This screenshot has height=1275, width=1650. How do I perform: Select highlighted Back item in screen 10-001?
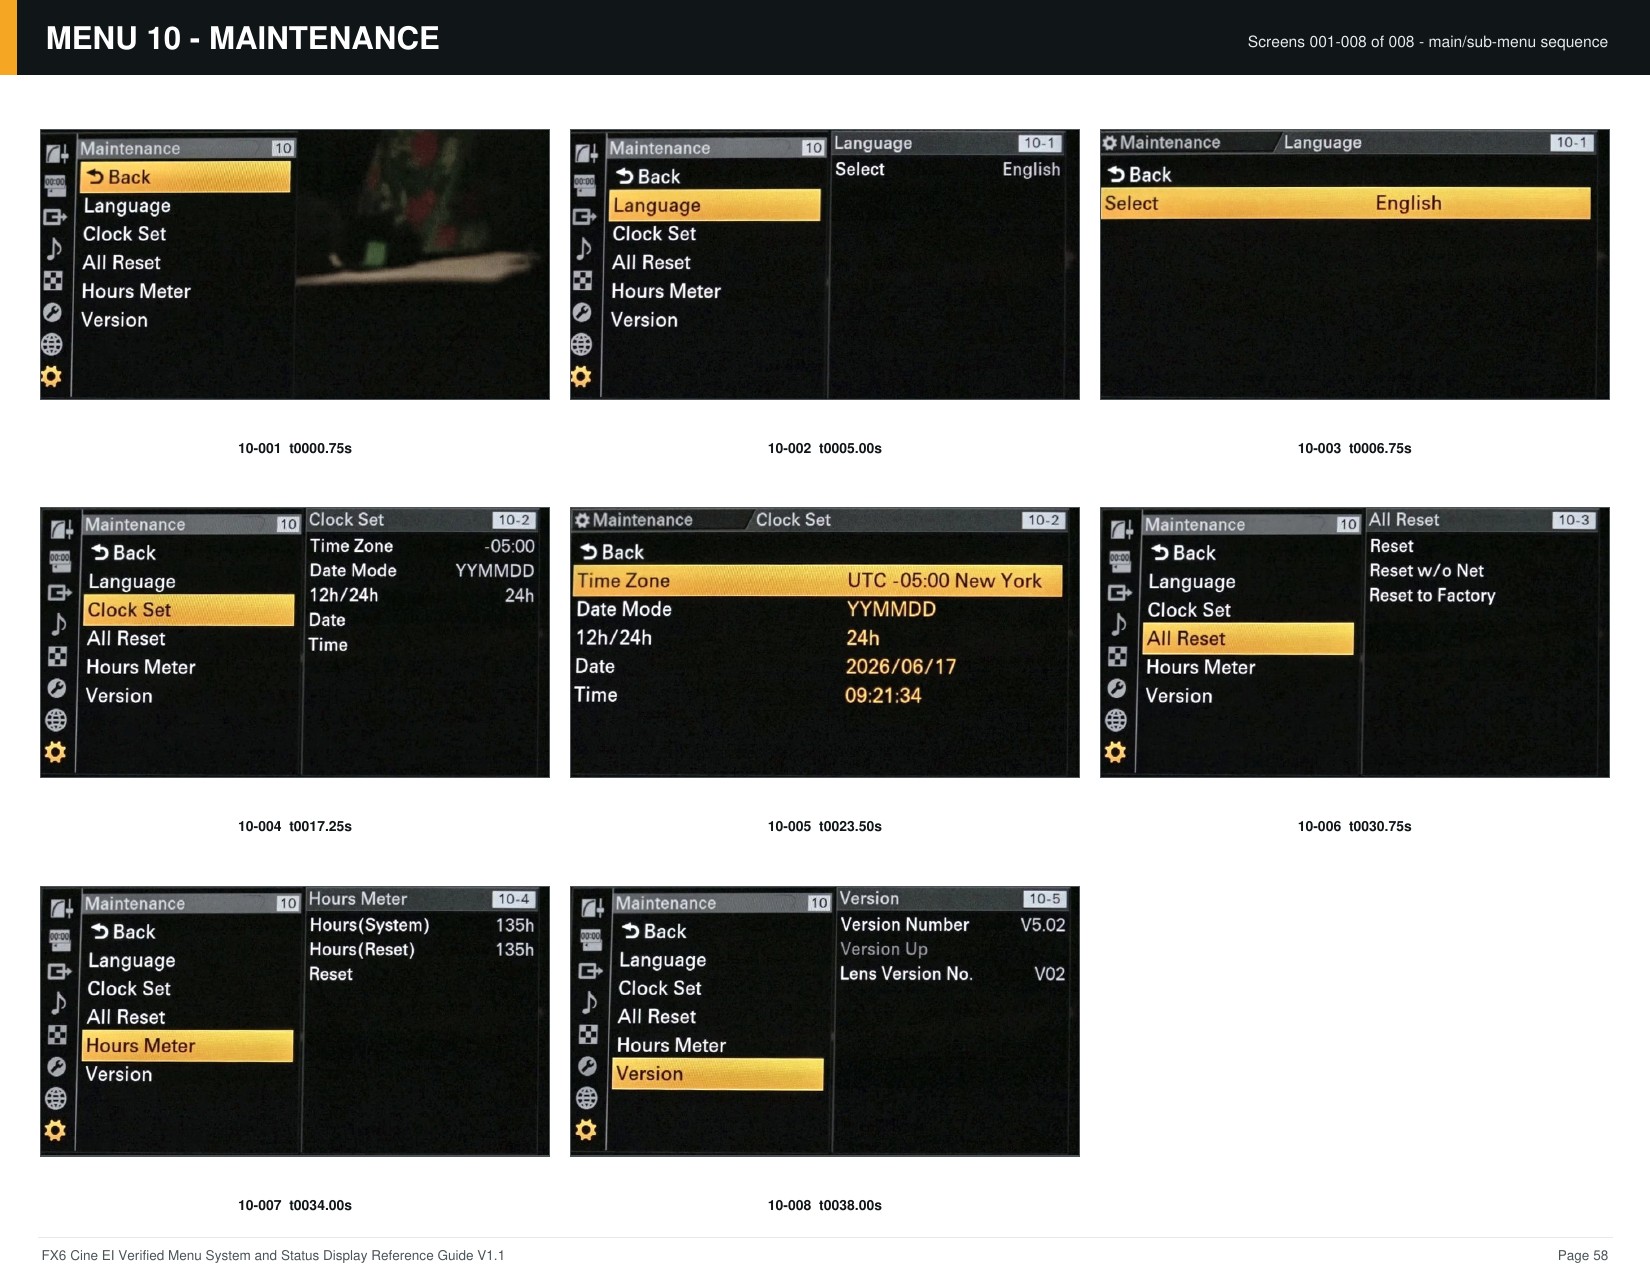click(186, 177)
